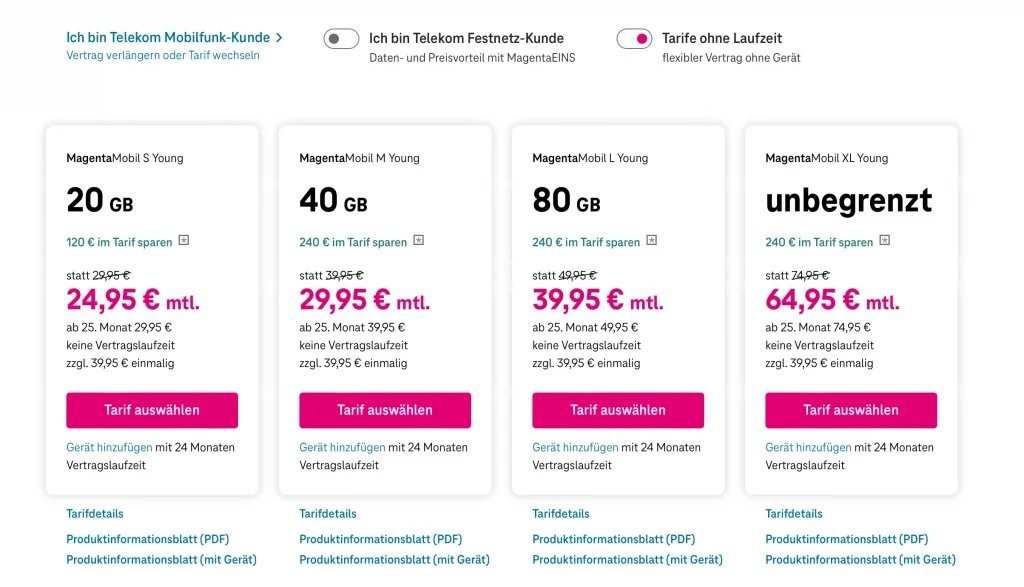Expand Tarifdetails for MagentaMobil S Young
Screen dimensions: 1024x587
coord(95,514)
